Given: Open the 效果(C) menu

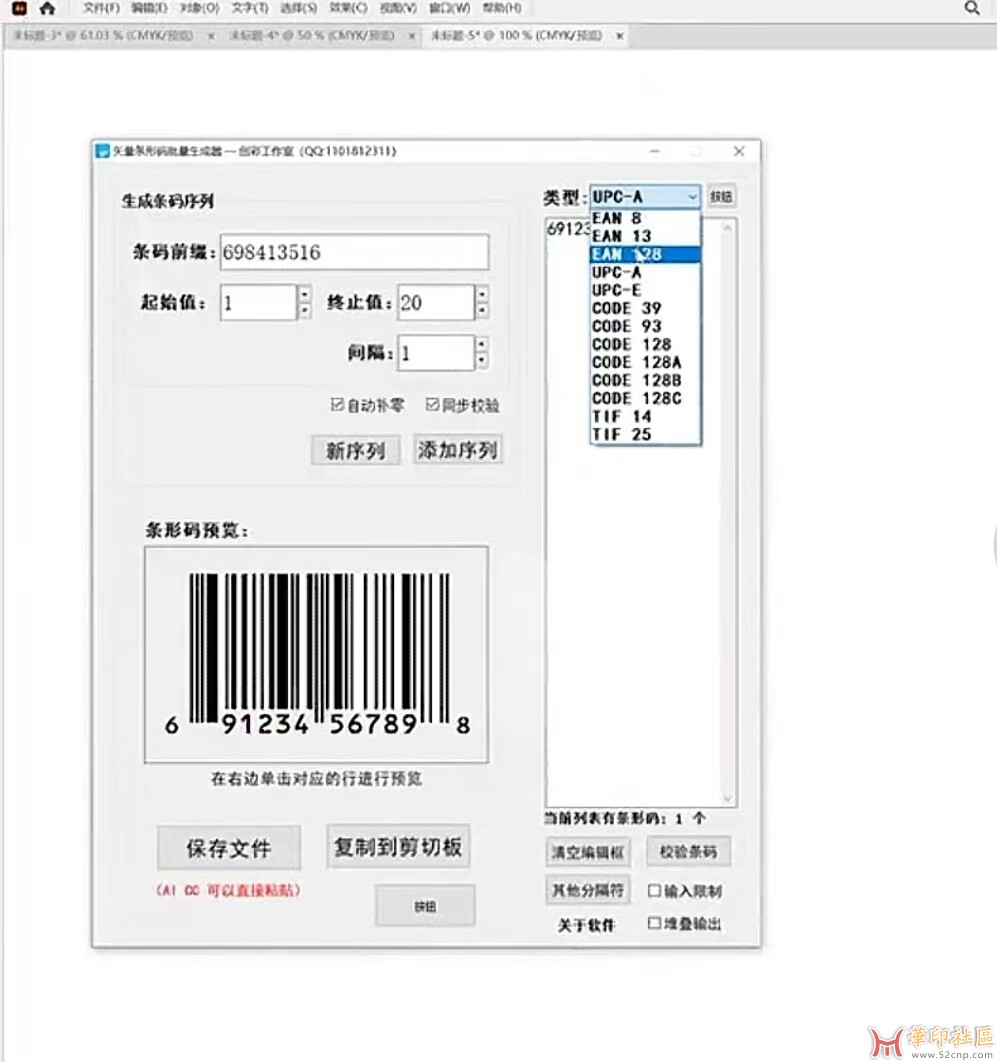Looking at the screenshot, I should coord(348,8).
